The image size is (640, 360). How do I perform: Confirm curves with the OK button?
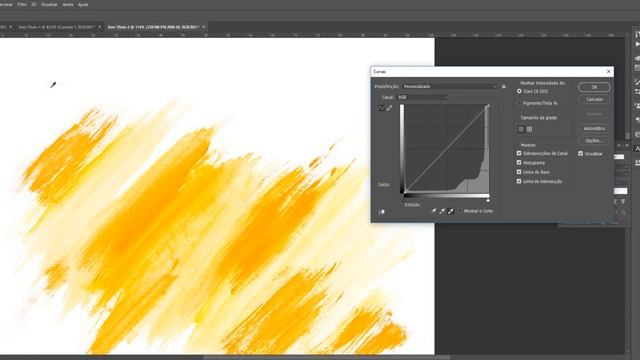594,87
